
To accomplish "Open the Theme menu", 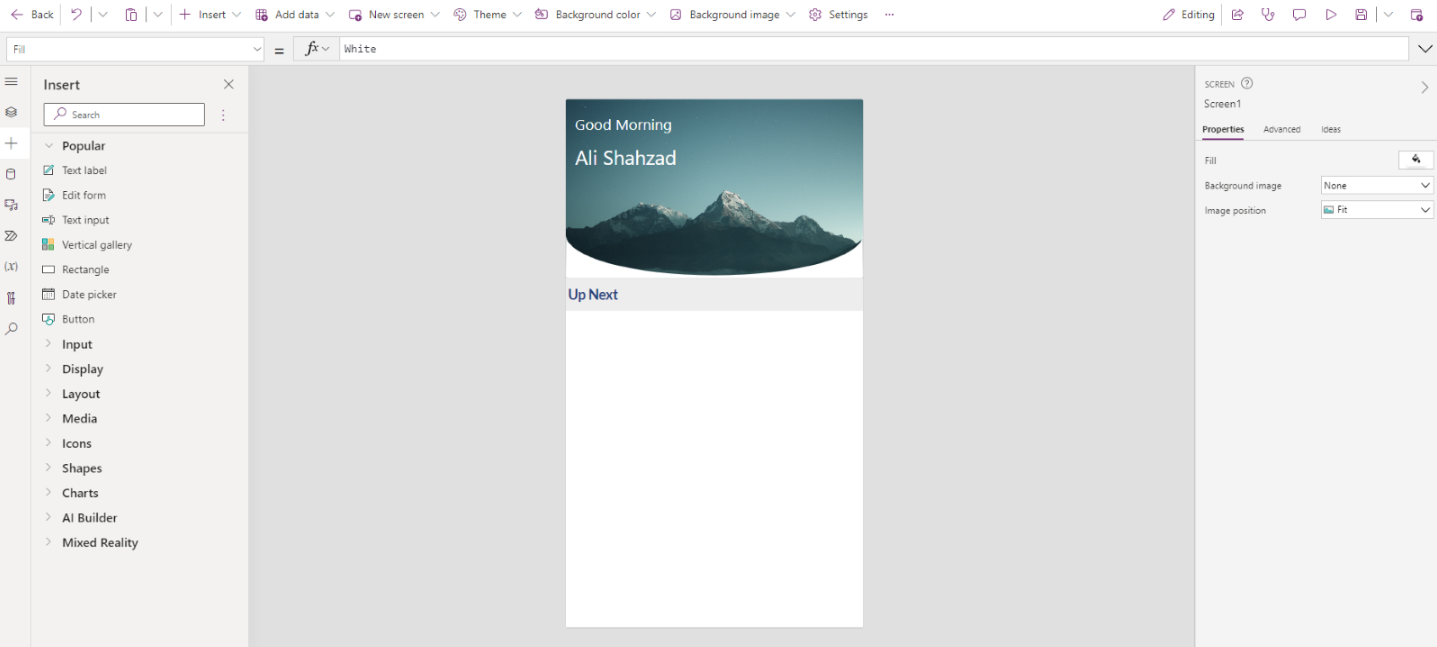I will (x=488, y=15).
